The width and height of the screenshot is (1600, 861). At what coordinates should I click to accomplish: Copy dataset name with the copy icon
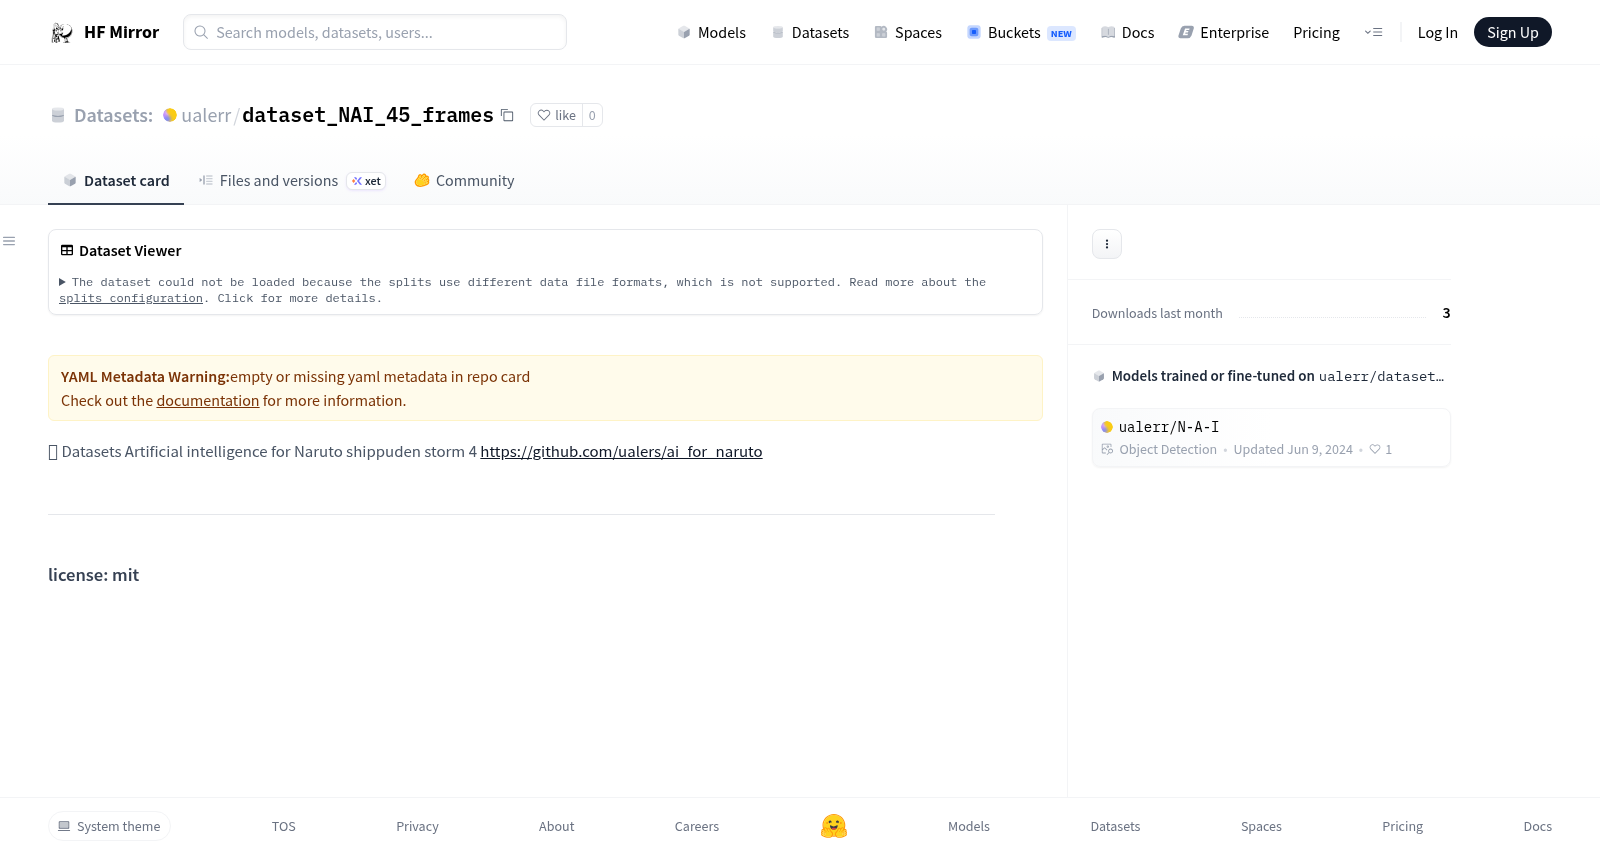click(507, 116)
